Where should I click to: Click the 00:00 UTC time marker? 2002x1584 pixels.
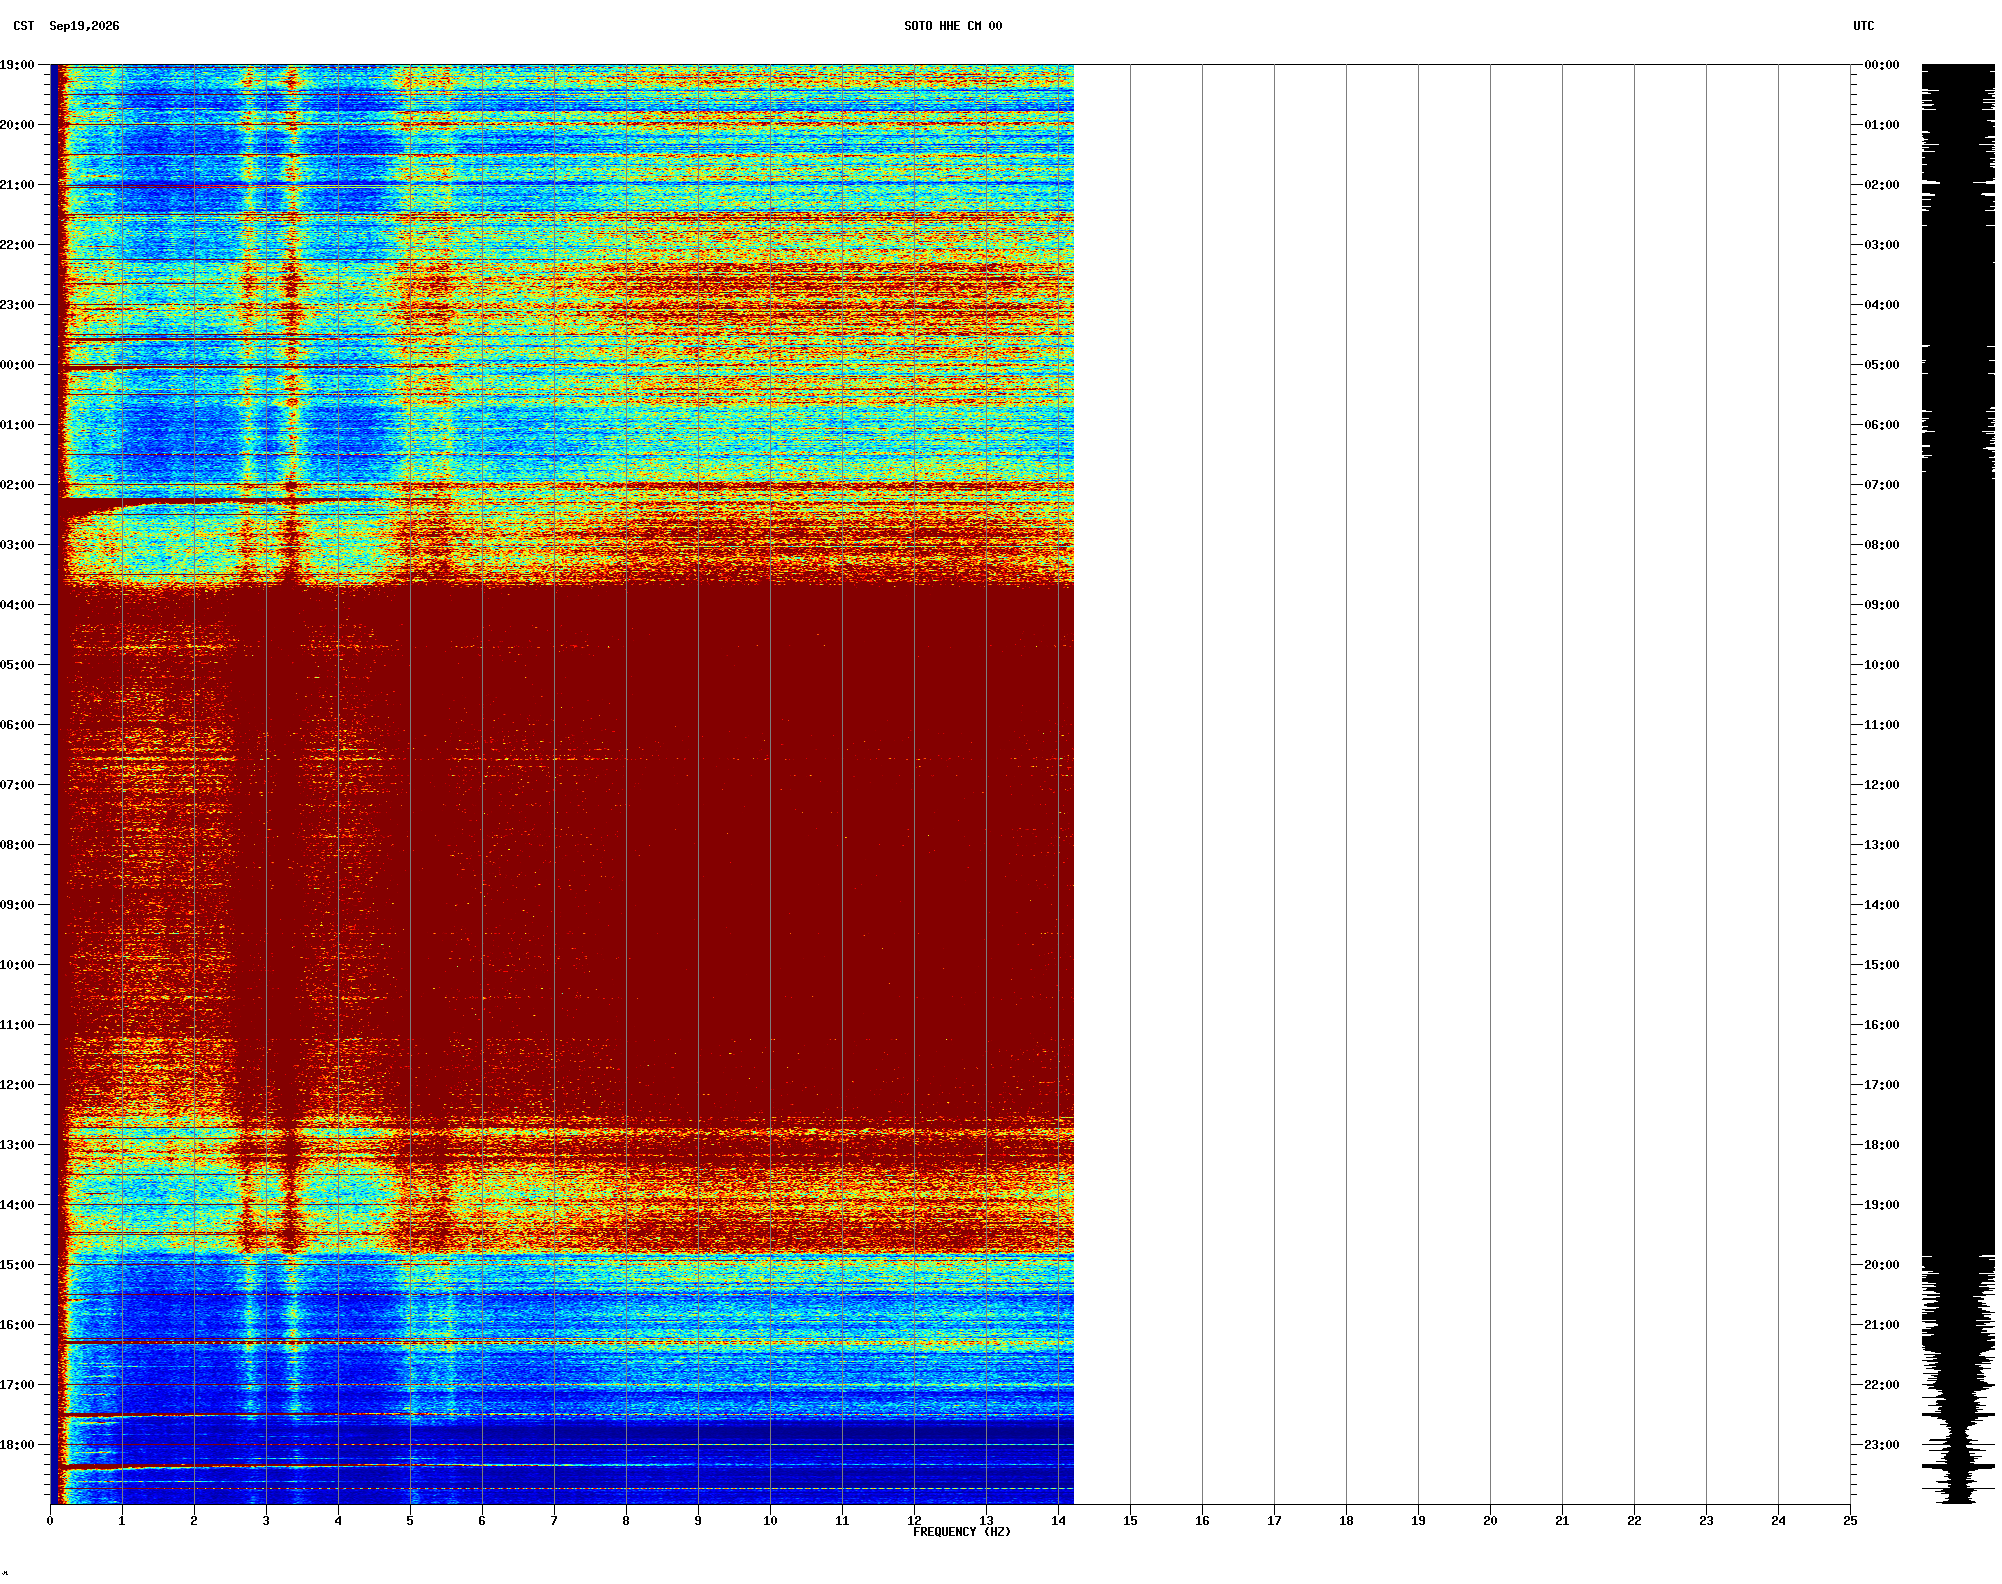1882,65
